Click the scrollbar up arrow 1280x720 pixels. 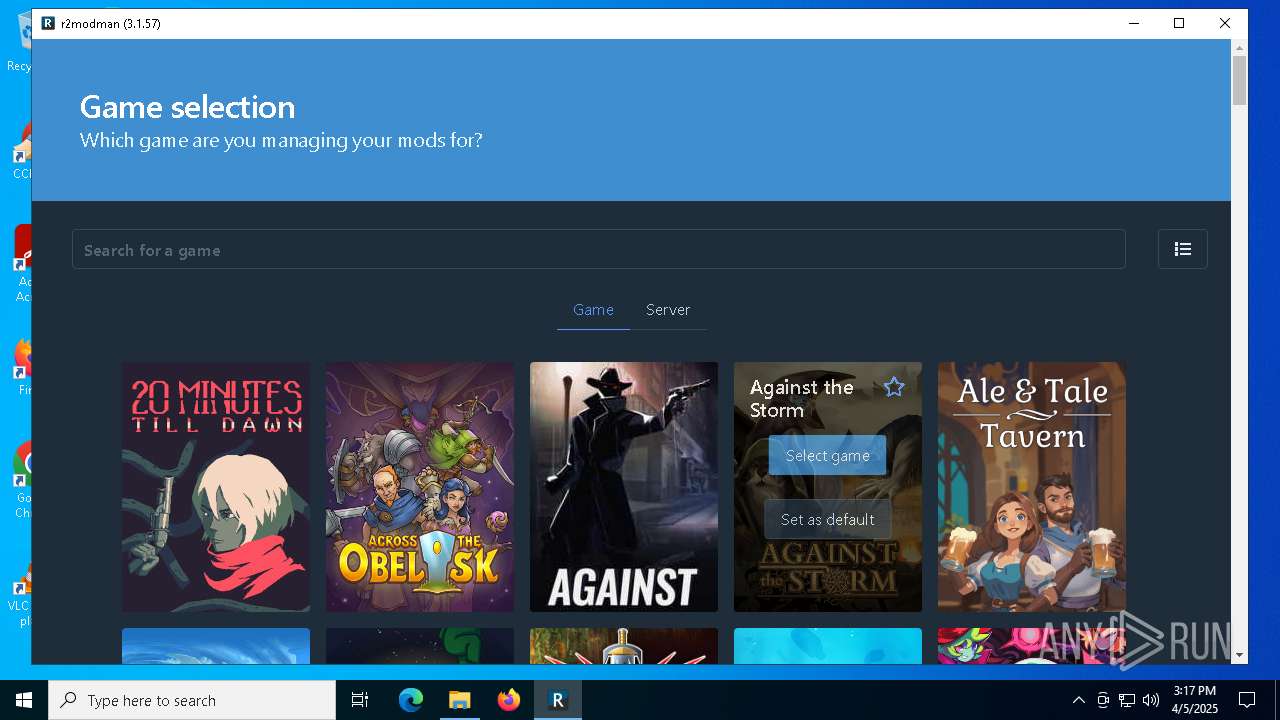click(1240, 47)
